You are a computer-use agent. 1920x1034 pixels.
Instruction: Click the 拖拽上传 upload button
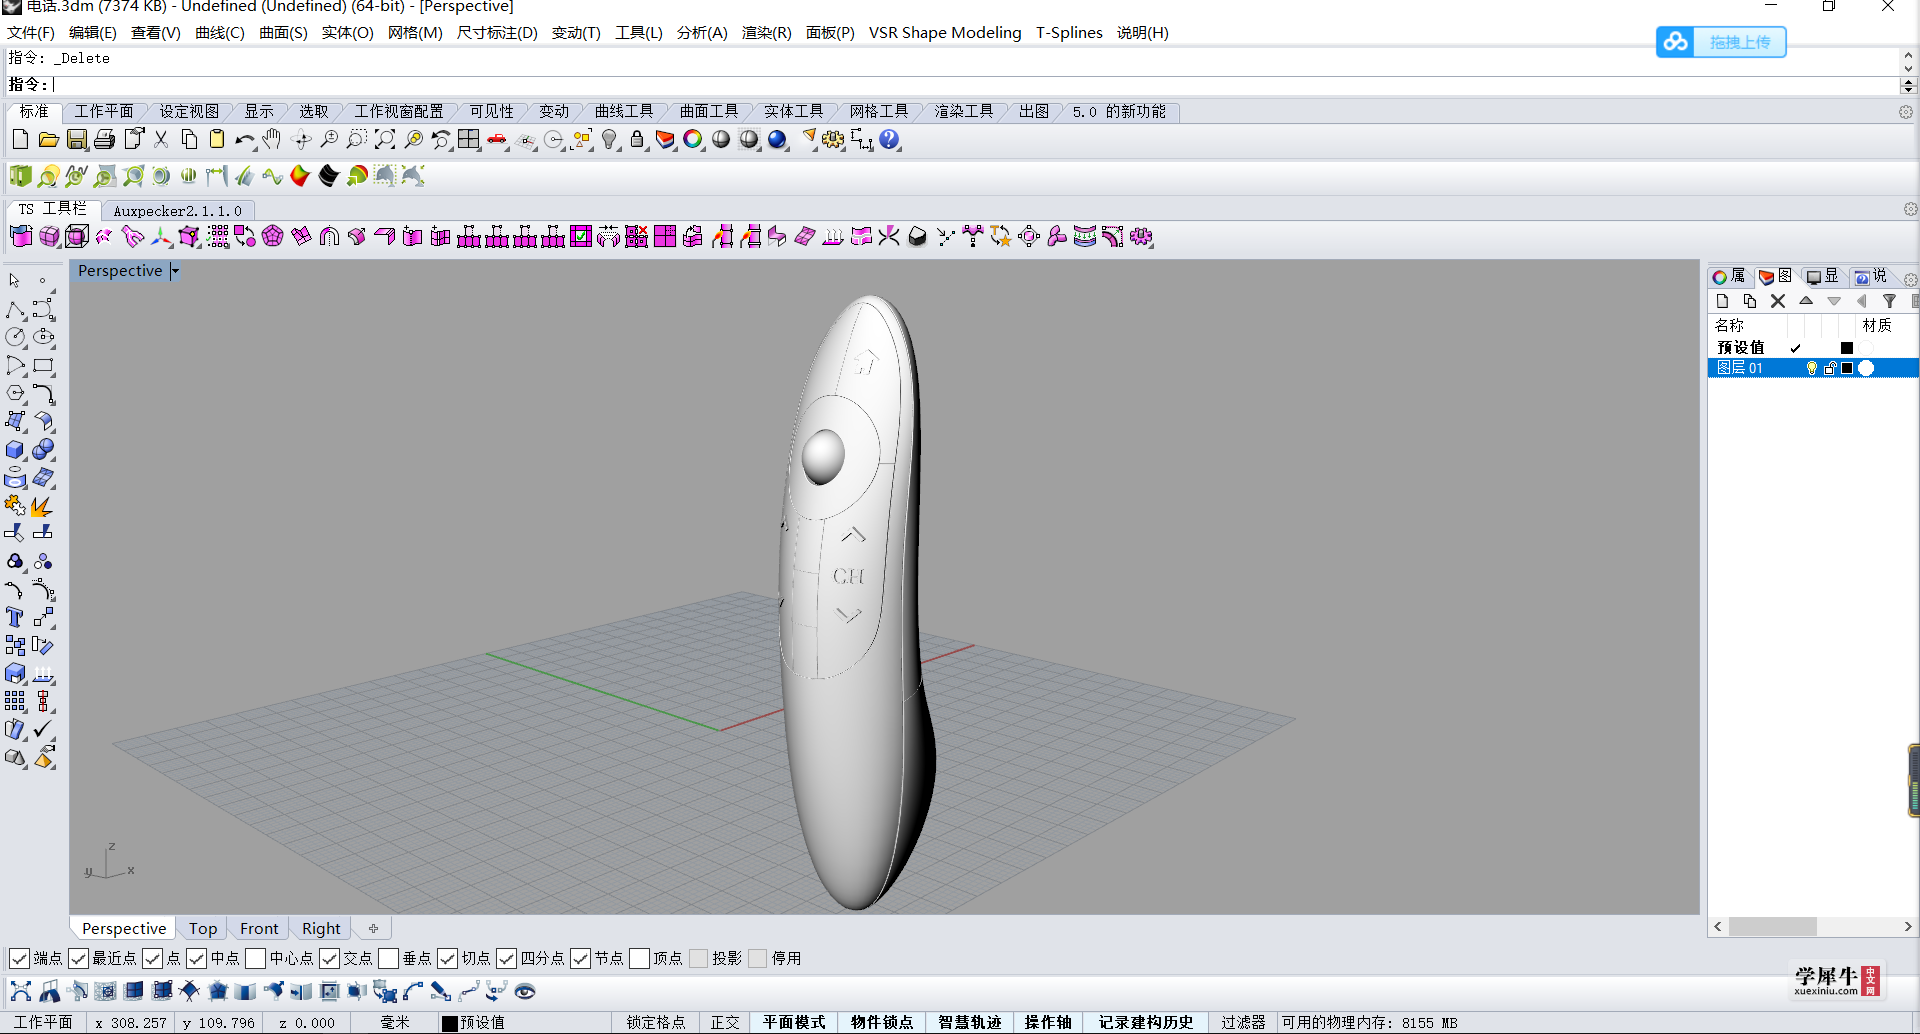click(x=1720, y=42)
